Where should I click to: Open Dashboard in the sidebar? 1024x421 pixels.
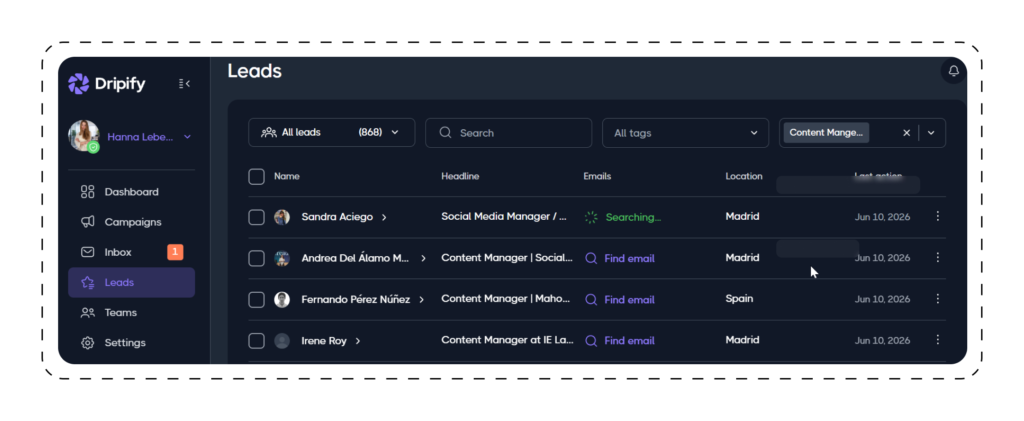coord(131,192)
